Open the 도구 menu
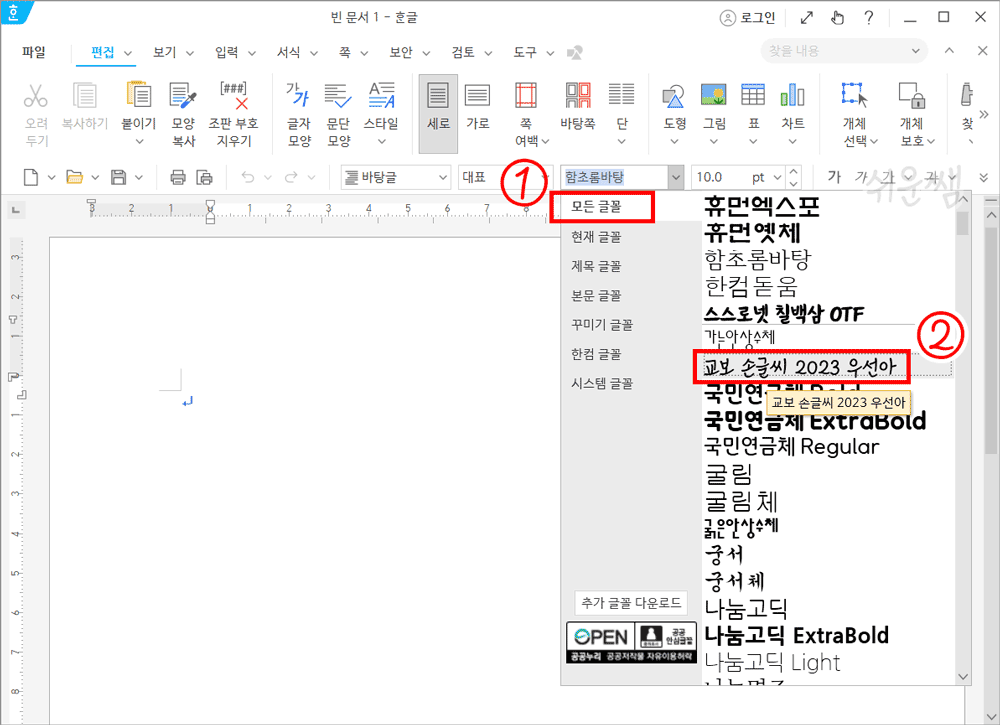The image size is (1000, 725). pyautogui.click(x=527, y=52)
